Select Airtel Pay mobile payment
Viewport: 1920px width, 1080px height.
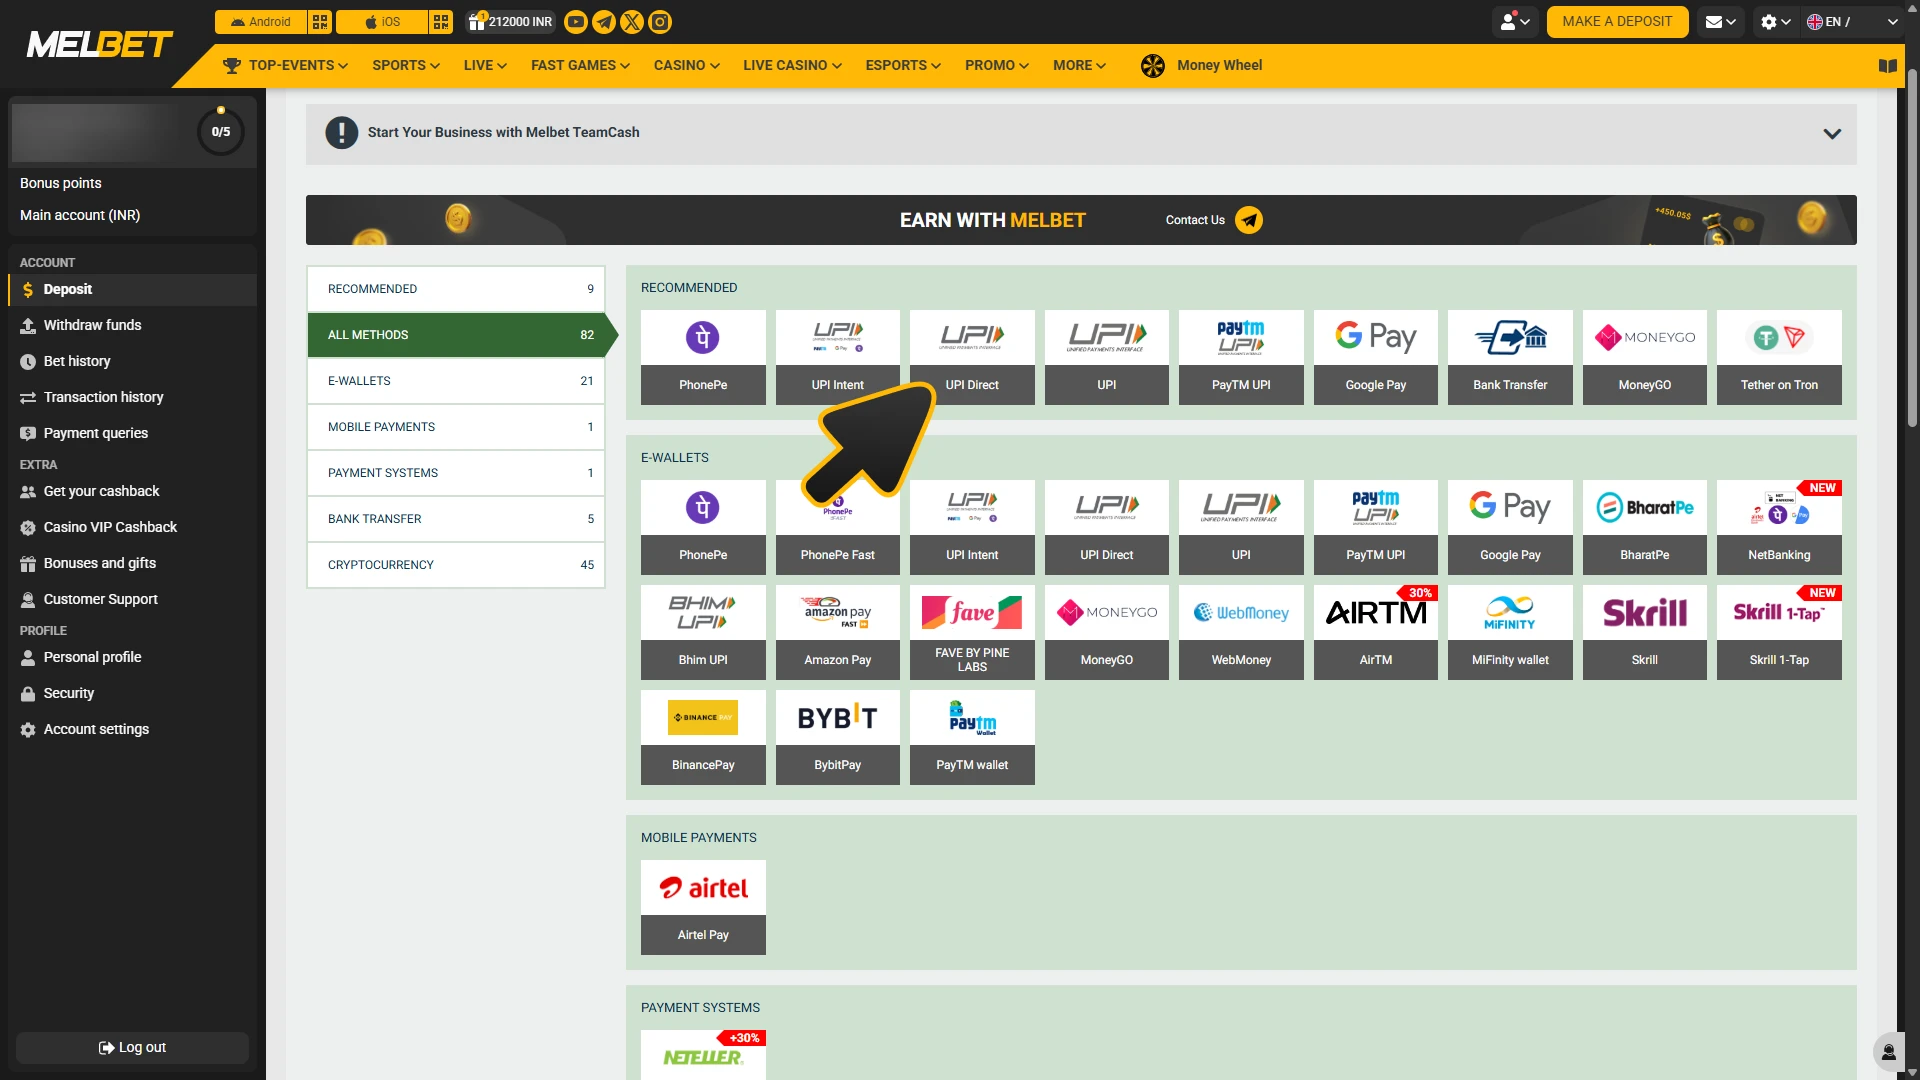703,907
